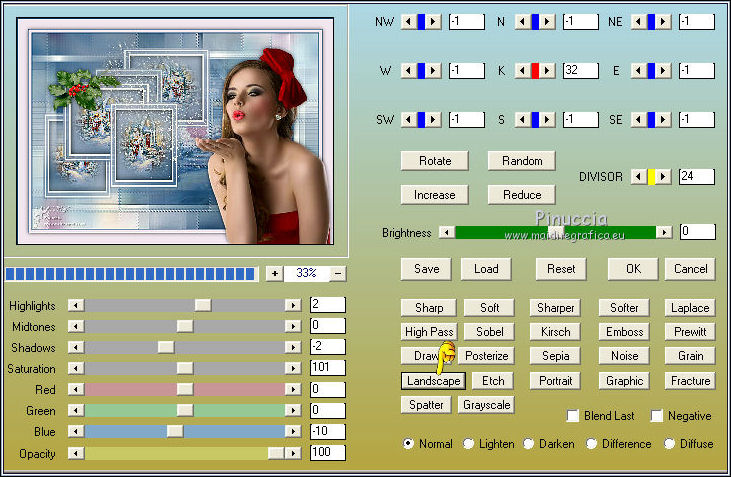Click the Blue value field showing -10

coord(328,431)
